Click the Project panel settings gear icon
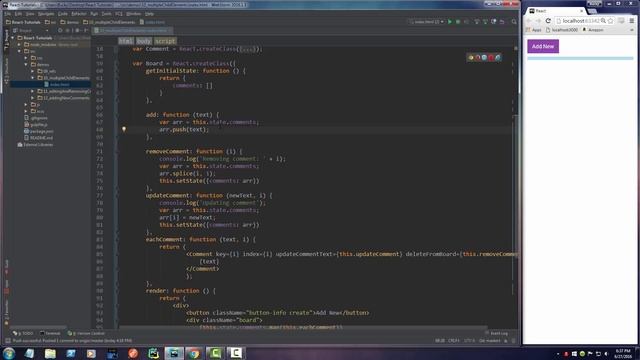The height and width of the screenshot is (360, 640). pyautogui.click(x=77, y=30)
